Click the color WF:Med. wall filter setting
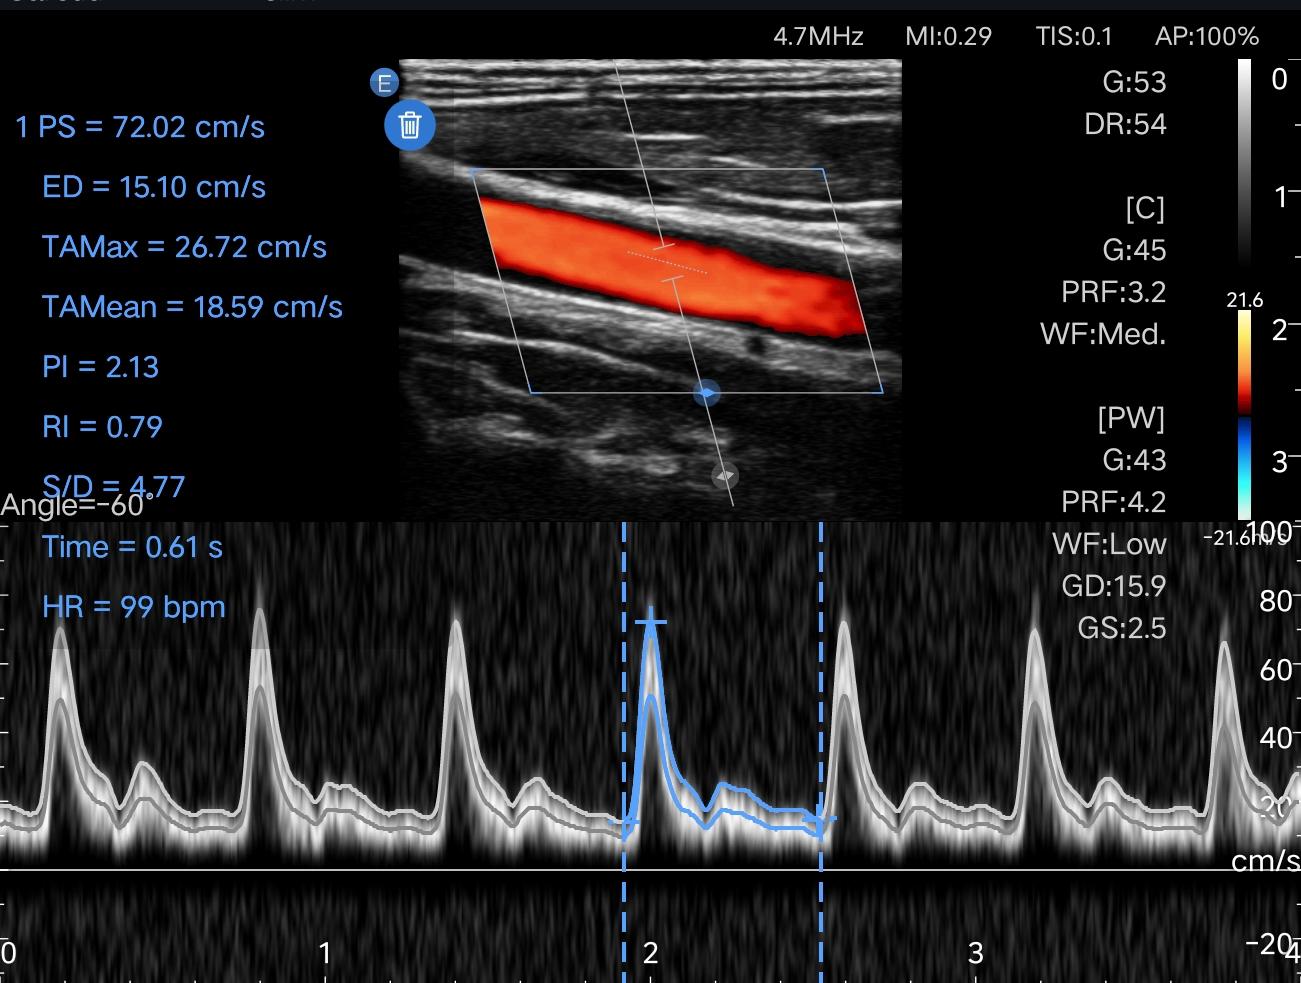The width and height of the screenshot is (1301, 983). point(1103,333)
